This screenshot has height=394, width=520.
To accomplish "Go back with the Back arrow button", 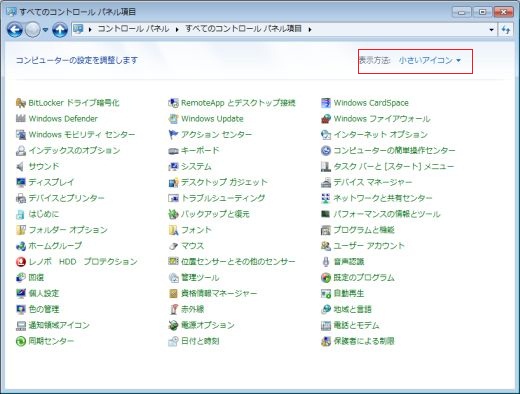I will click(15, 30).
